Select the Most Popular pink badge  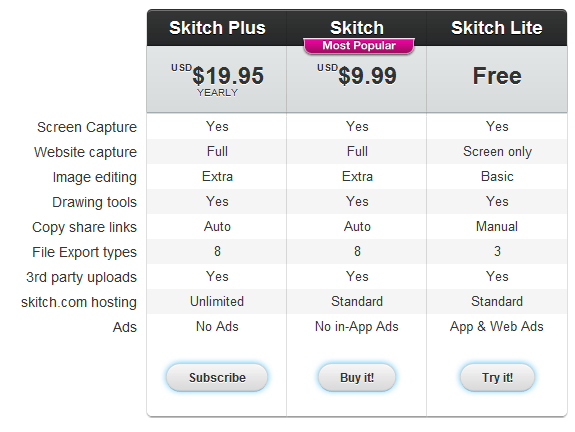359,45
